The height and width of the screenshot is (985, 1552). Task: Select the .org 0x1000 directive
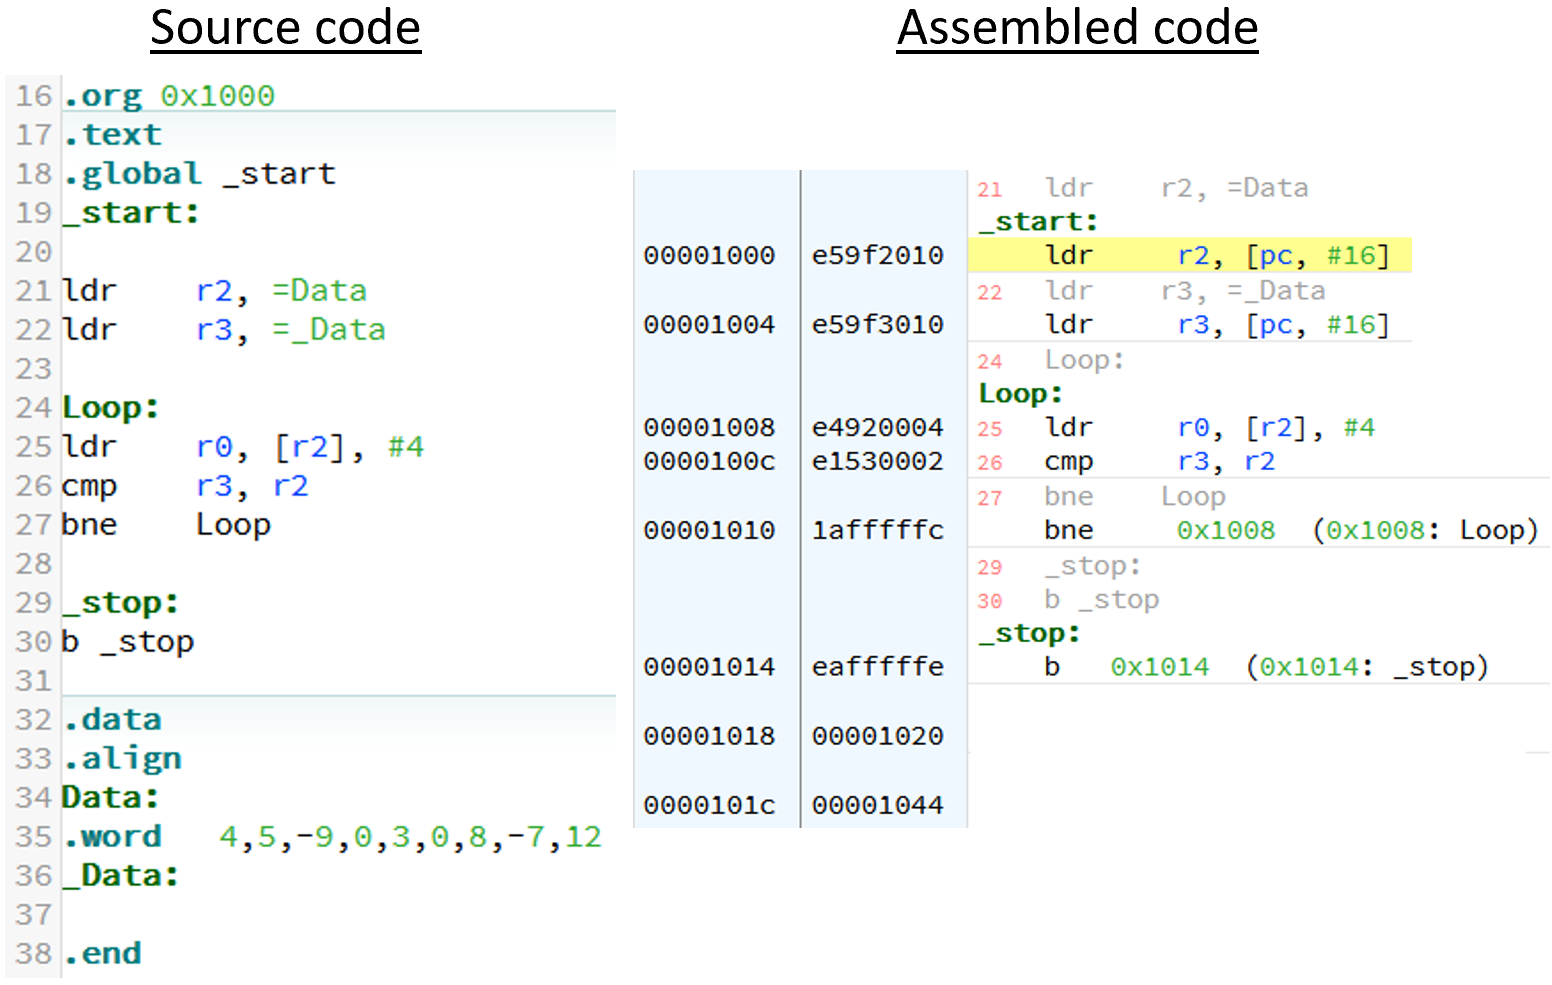tap(168, 95)
